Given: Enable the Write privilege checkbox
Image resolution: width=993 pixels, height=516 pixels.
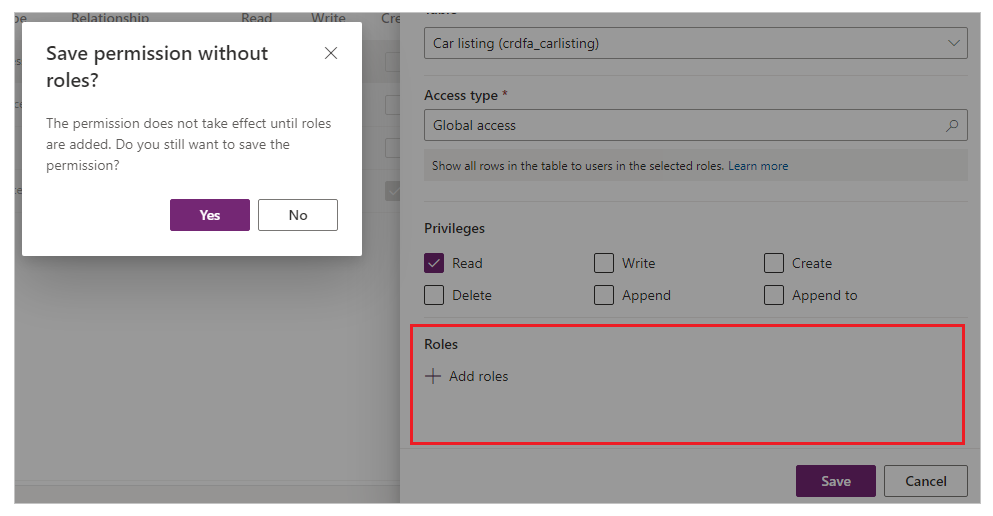Looking at the screenshot, I should pyautogui.click(x=604, y=264).
